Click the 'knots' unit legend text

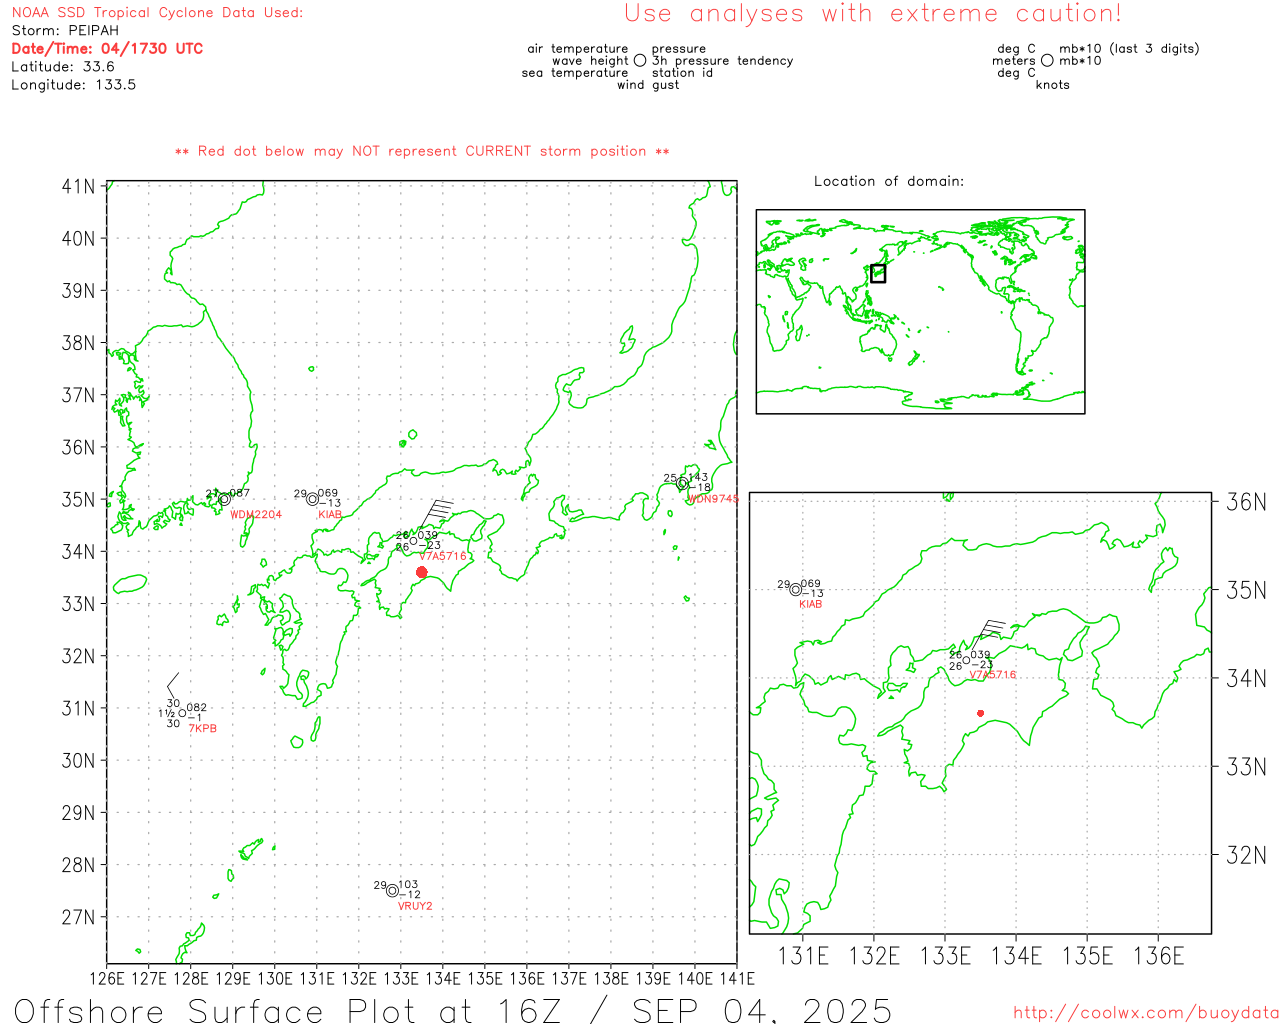pos(1053,85)
